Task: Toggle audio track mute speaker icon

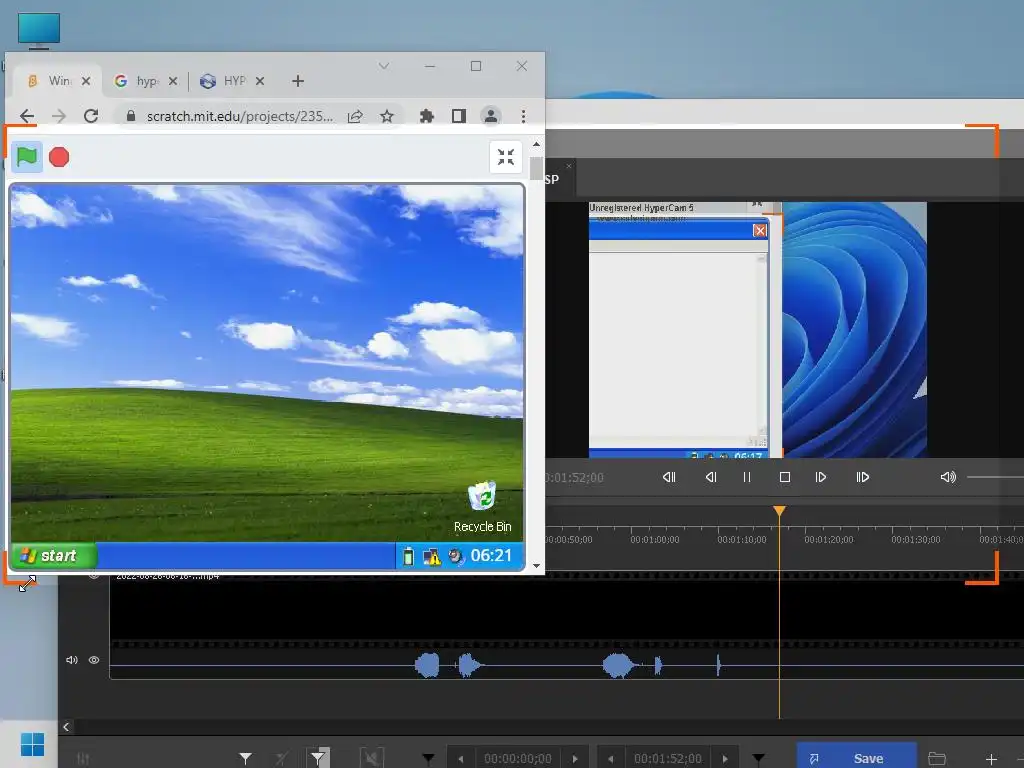Action: [72, 660]
